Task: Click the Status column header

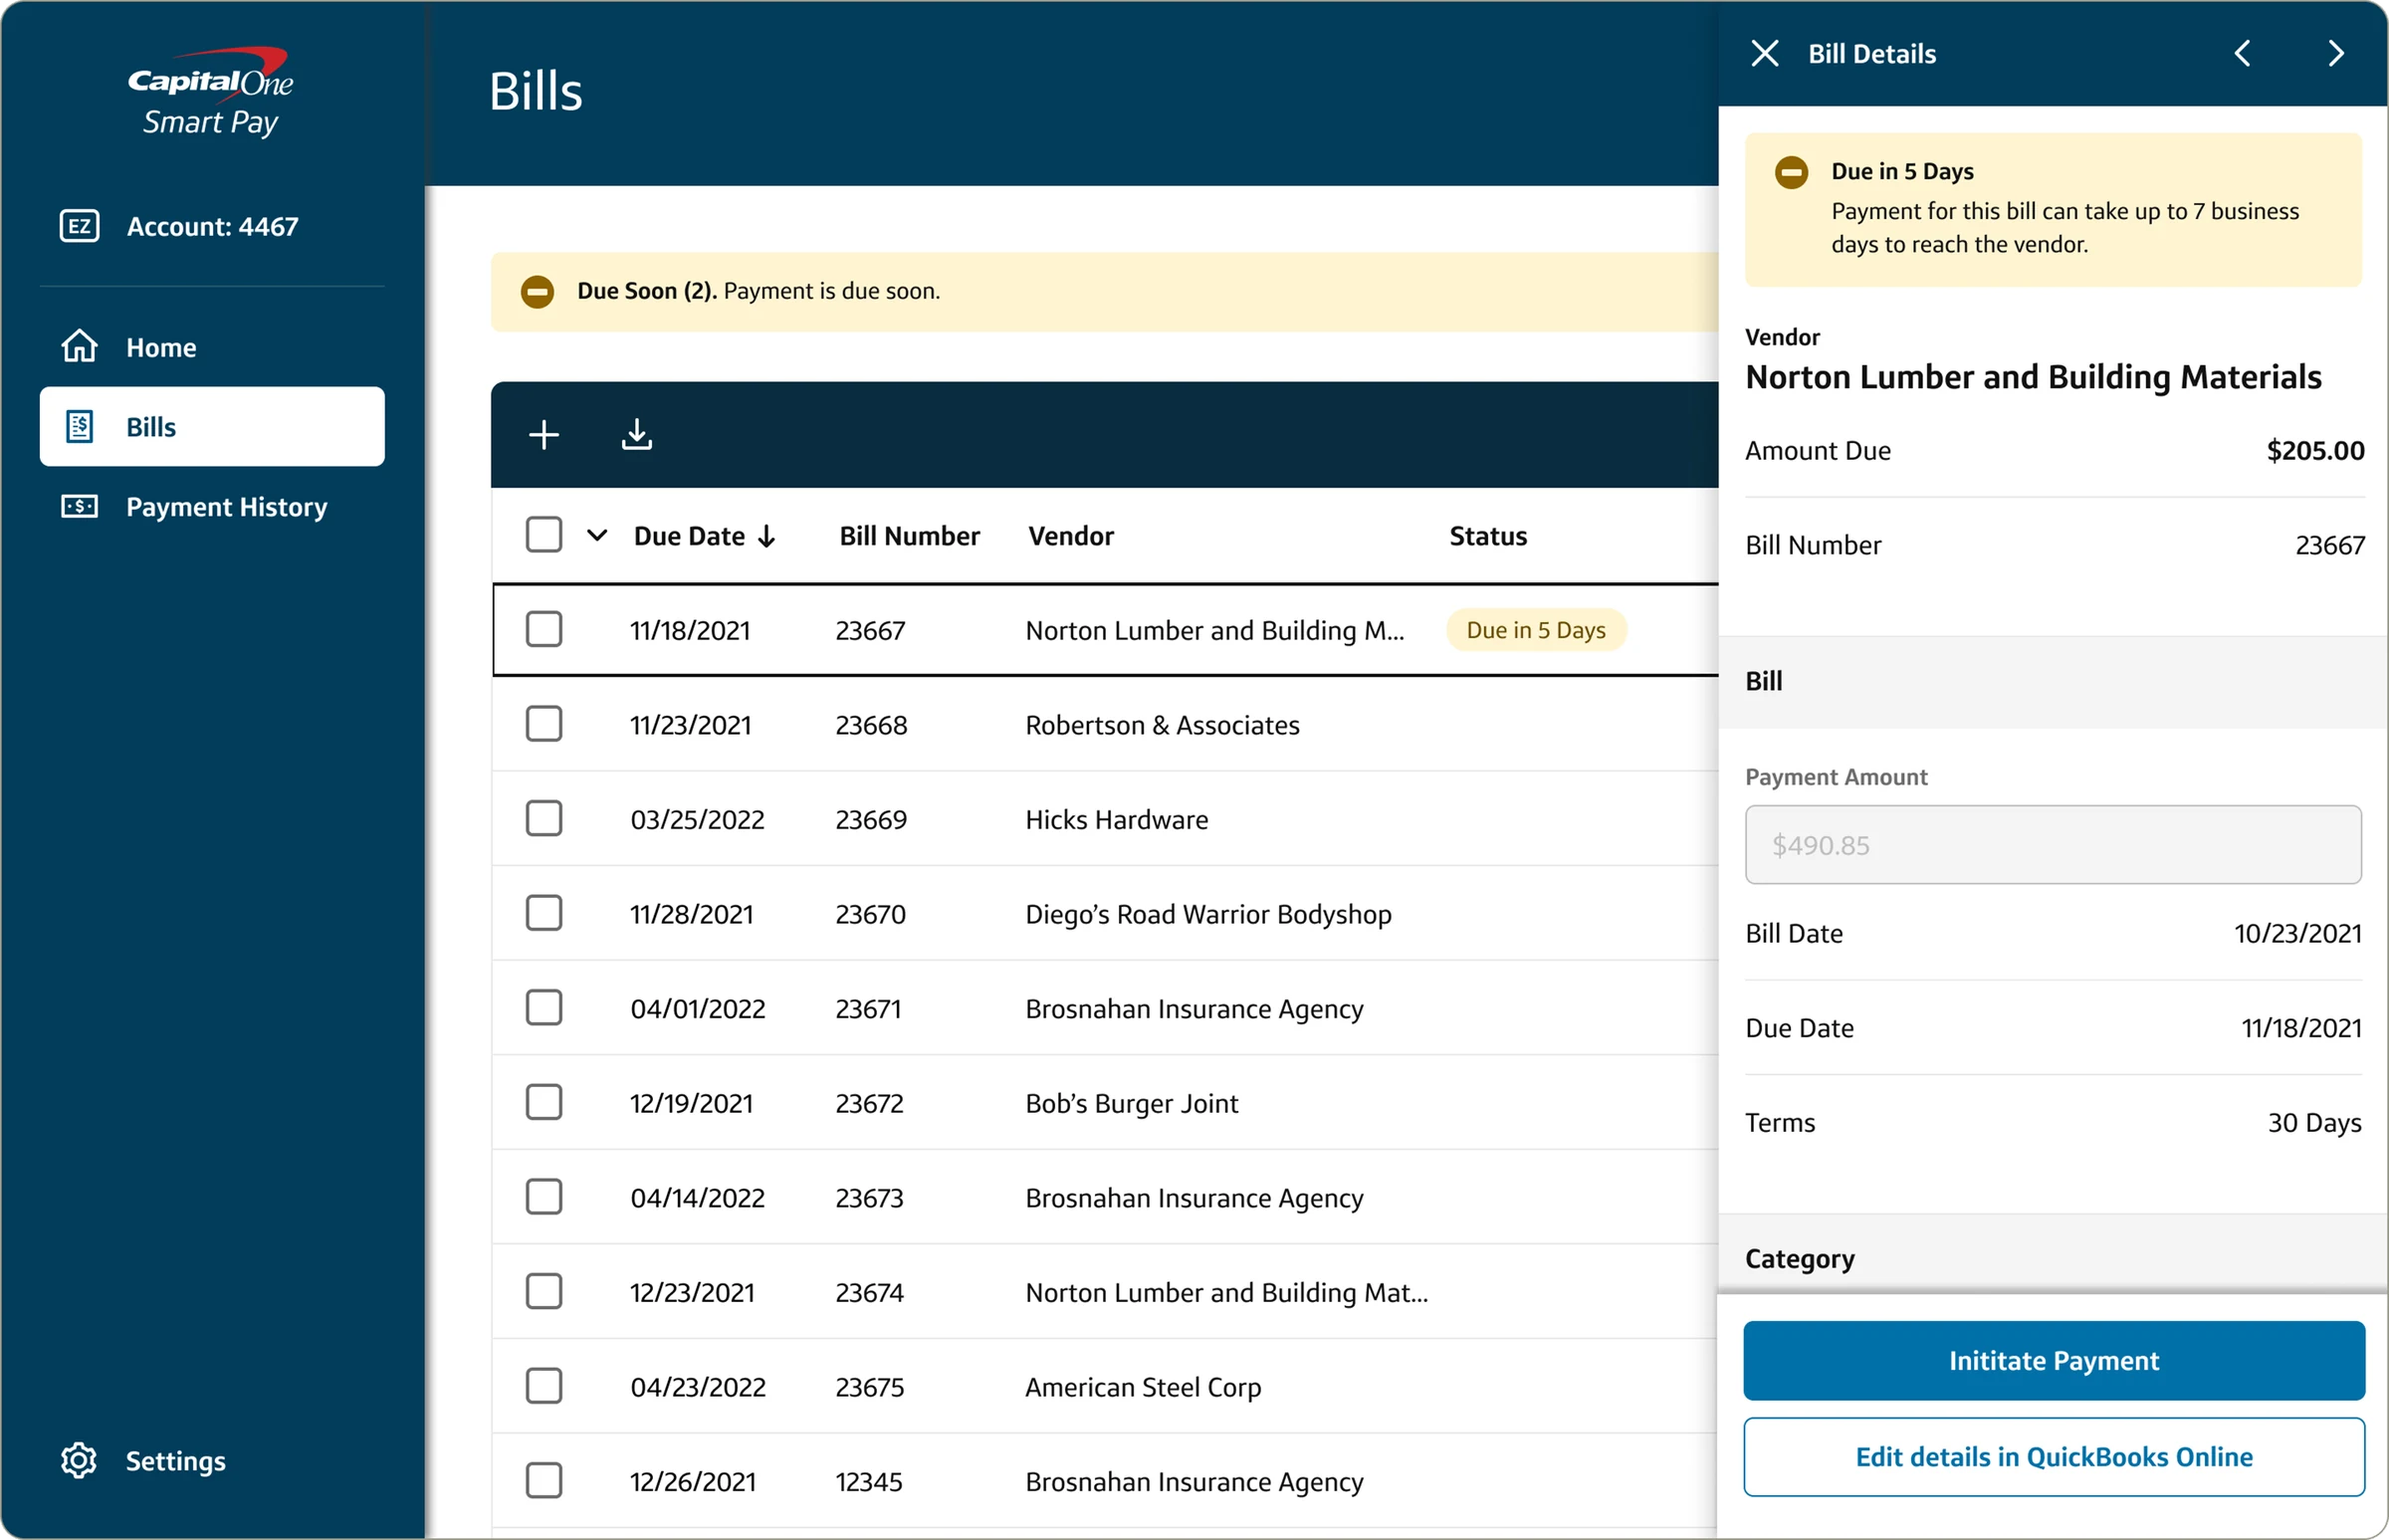Action: (x=1488, y=537)
